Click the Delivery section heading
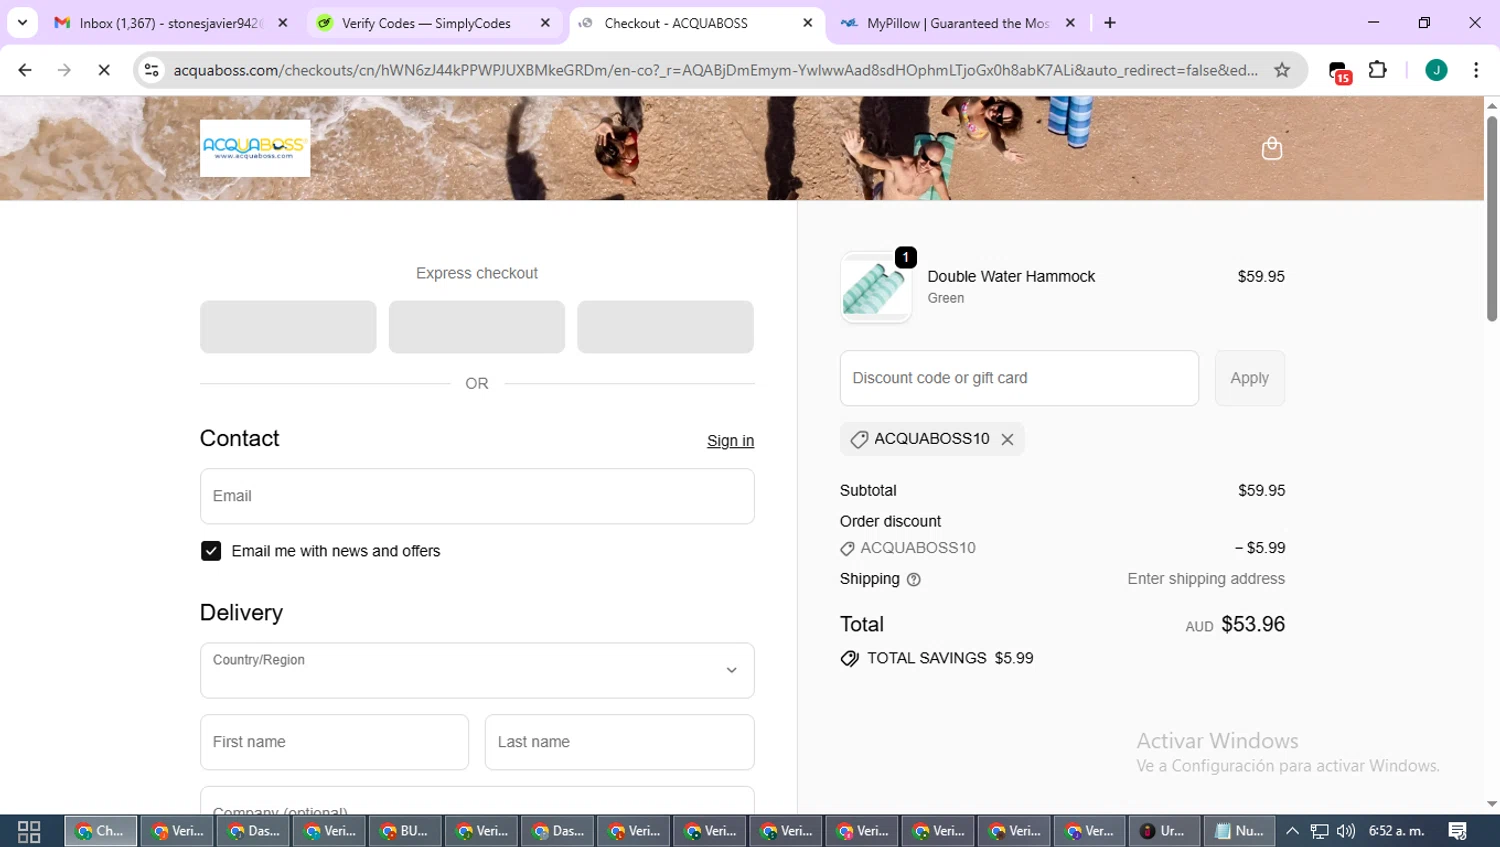This screenshot has height=847, width=1500. pos(241,612)
